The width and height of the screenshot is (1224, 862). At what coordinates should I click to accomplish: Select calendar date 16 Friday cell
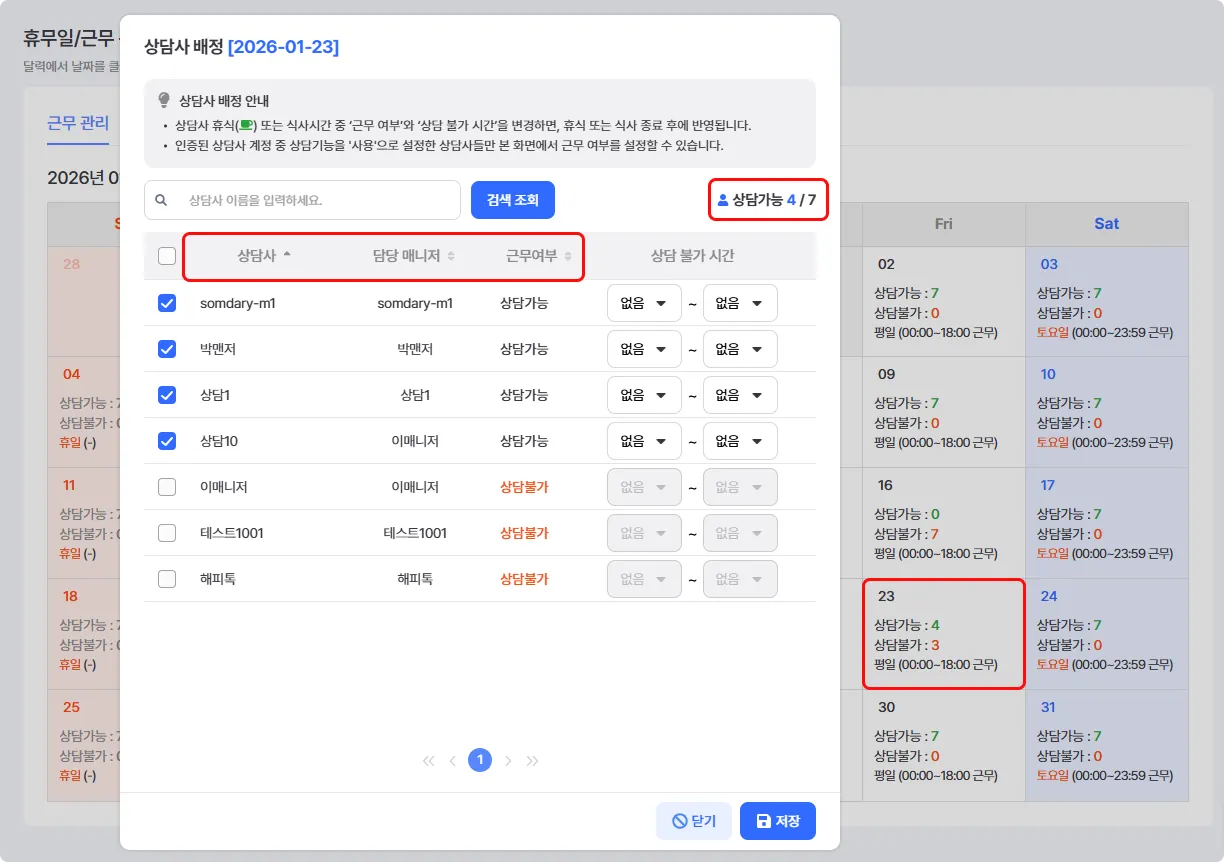click(x=944, y=523)
